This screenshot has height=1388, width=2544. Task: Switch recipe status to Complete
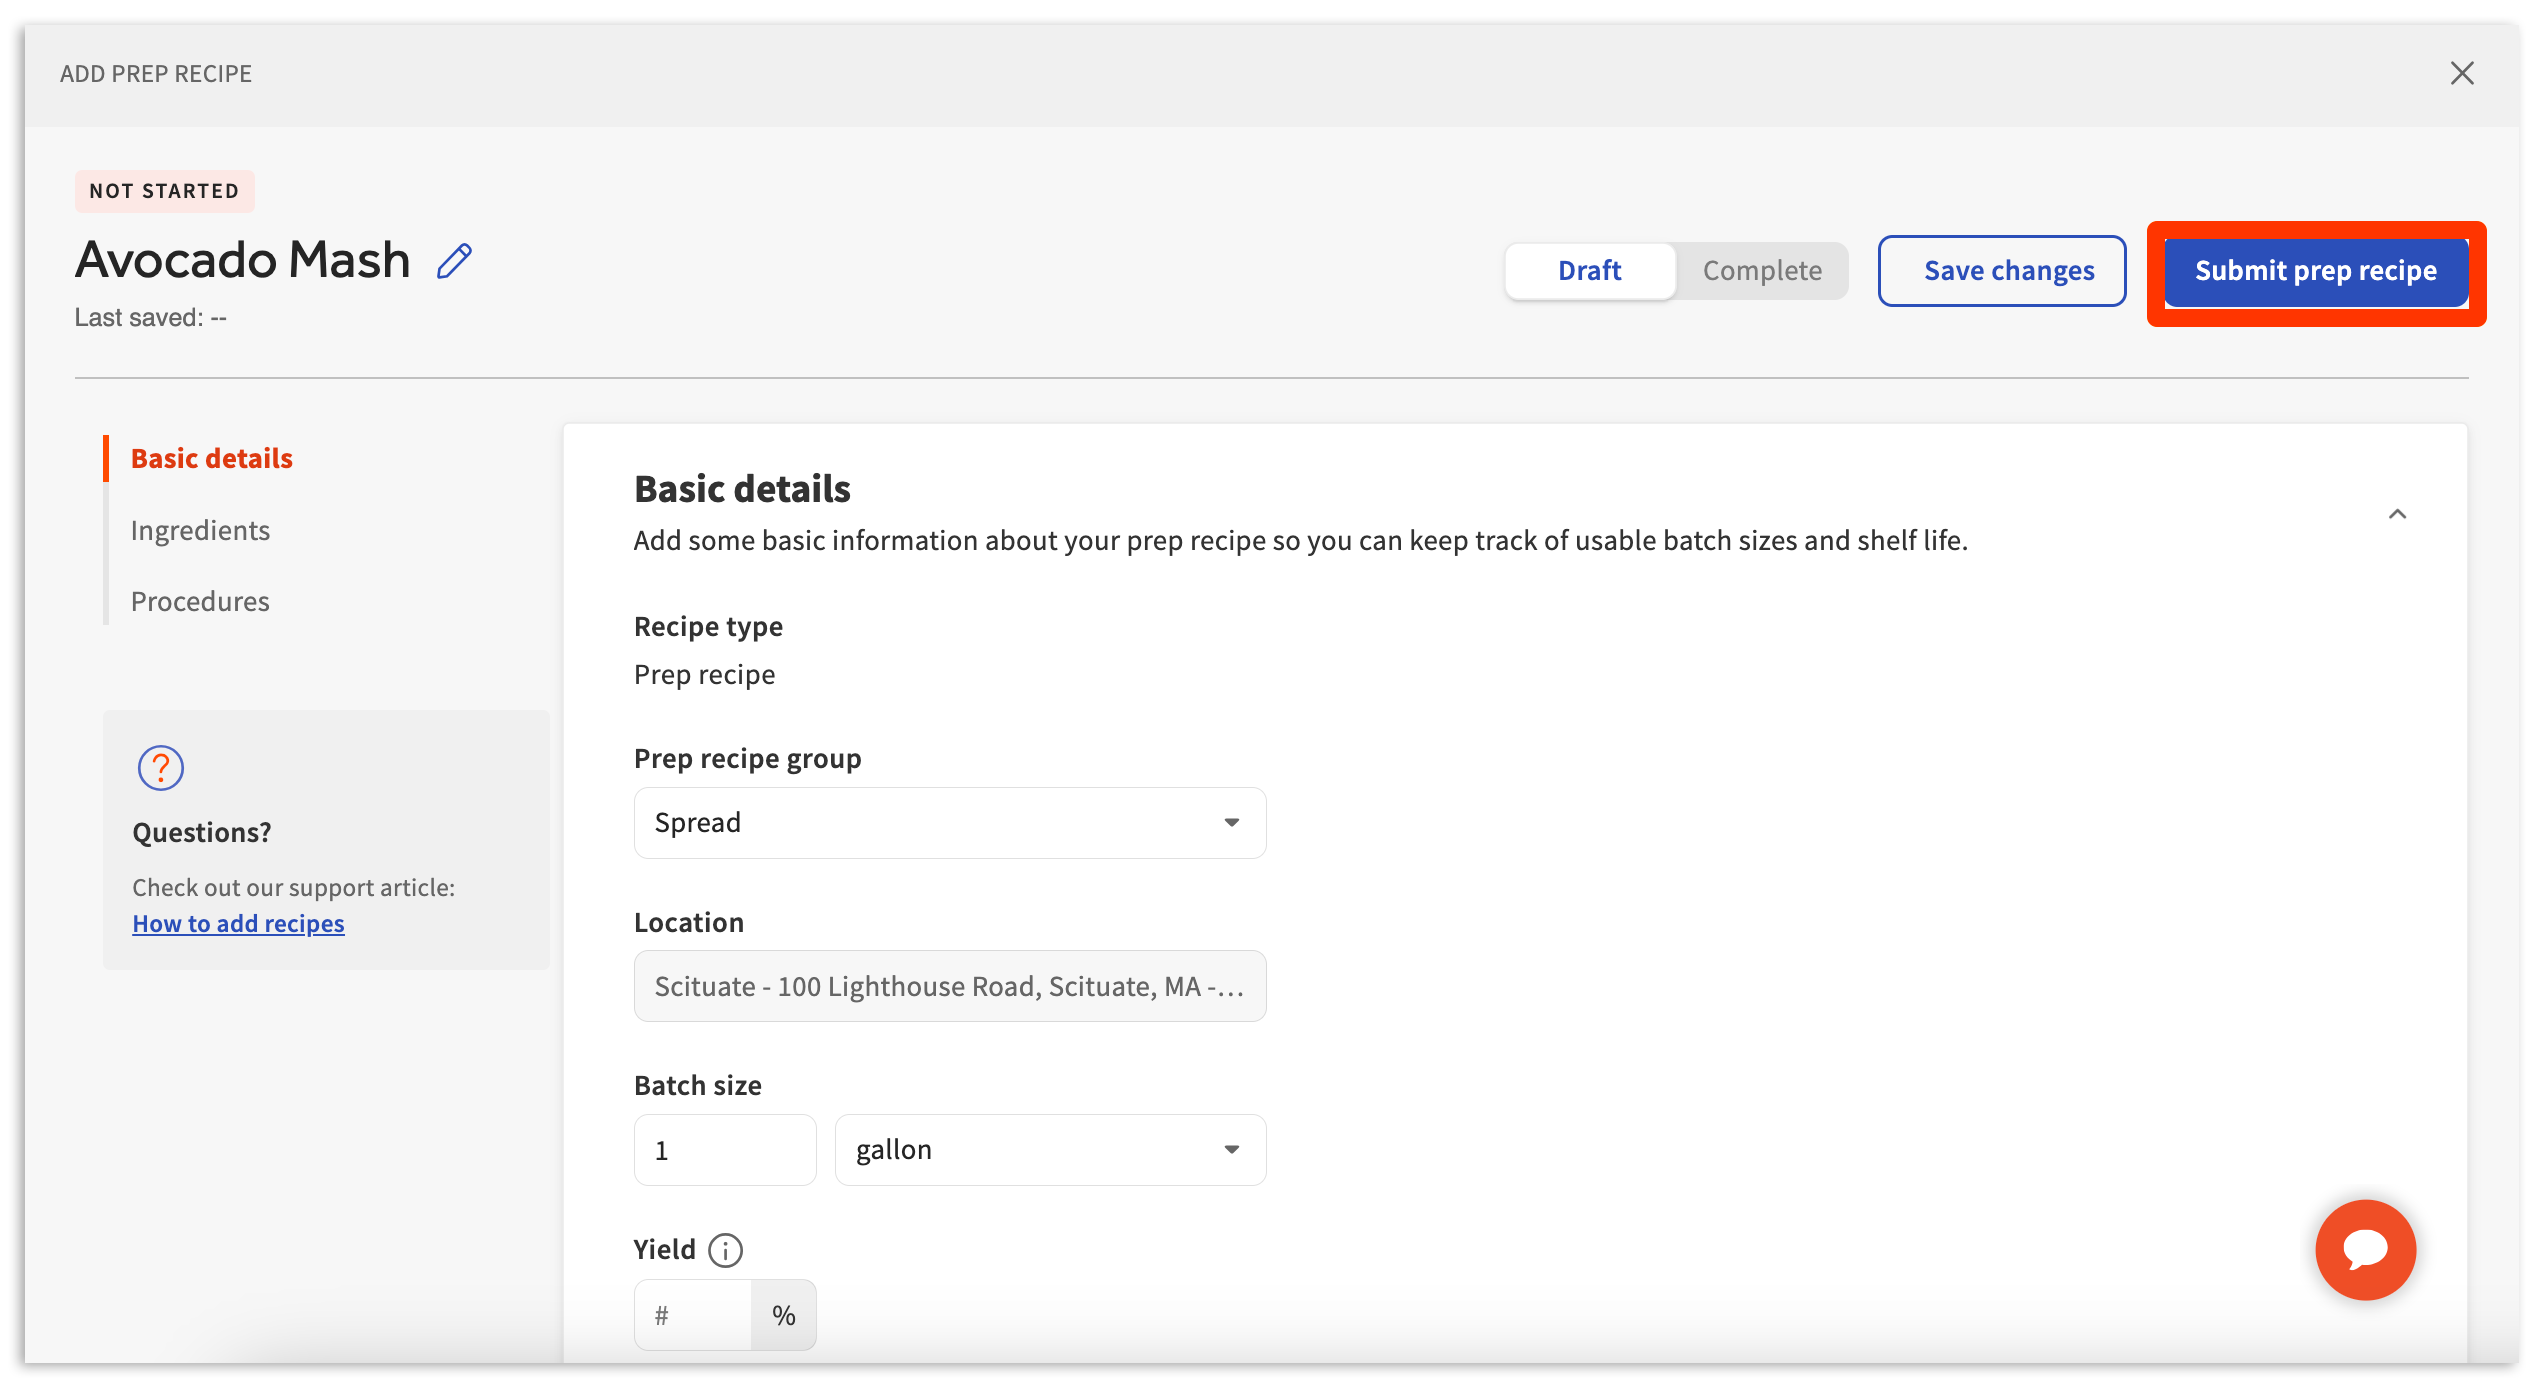[x=1761, y=271]
